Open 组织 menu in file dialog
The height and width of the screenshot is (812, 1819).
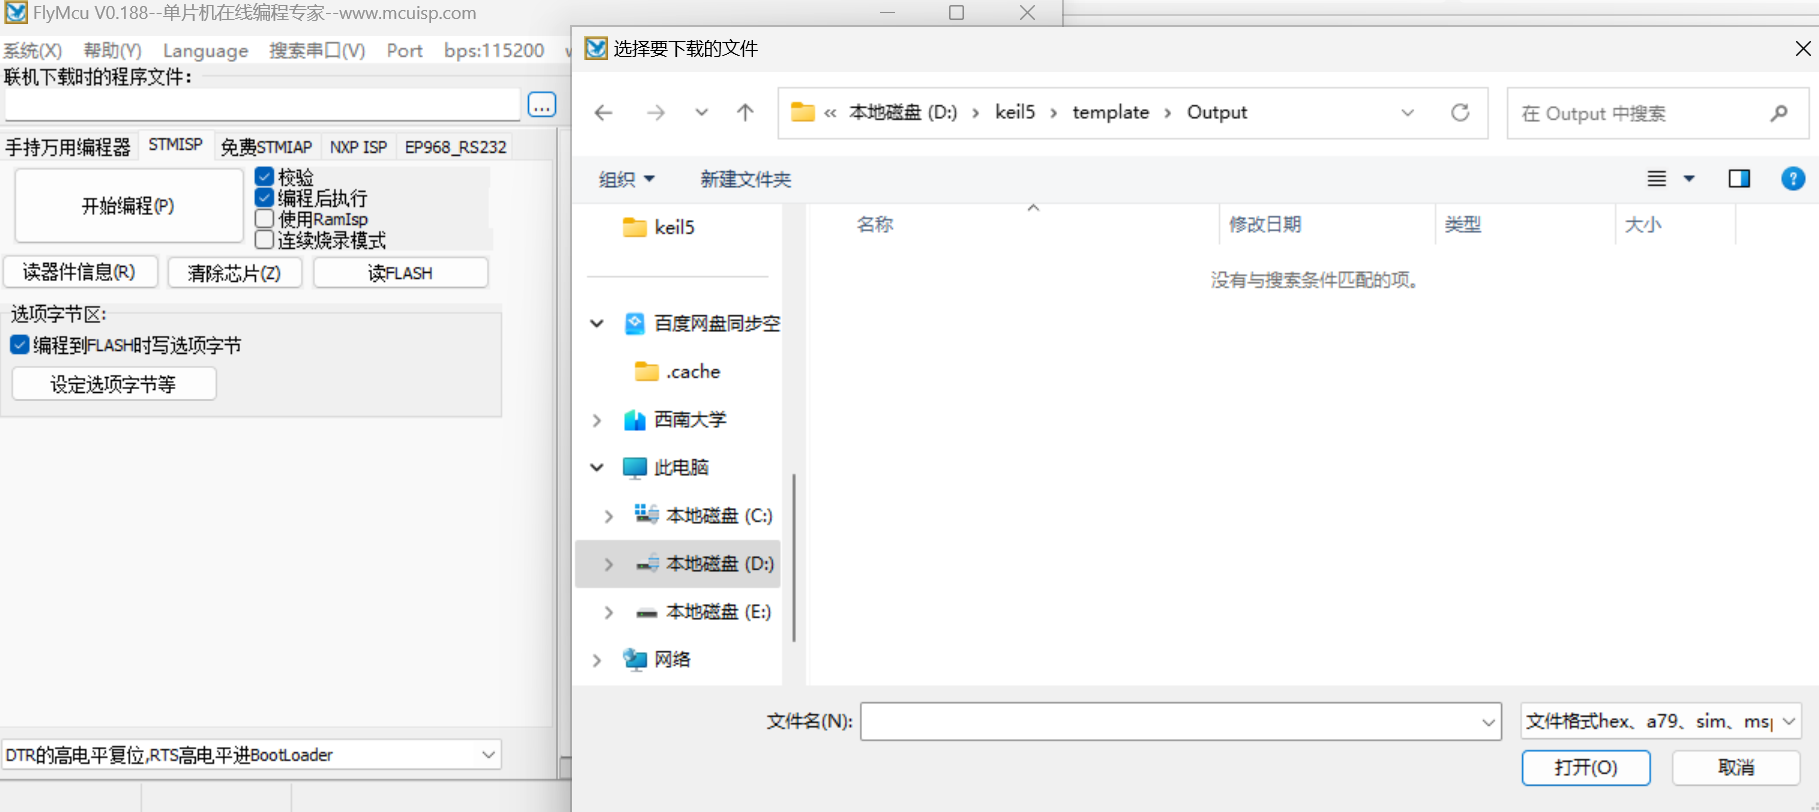click(x=626, y=179)
